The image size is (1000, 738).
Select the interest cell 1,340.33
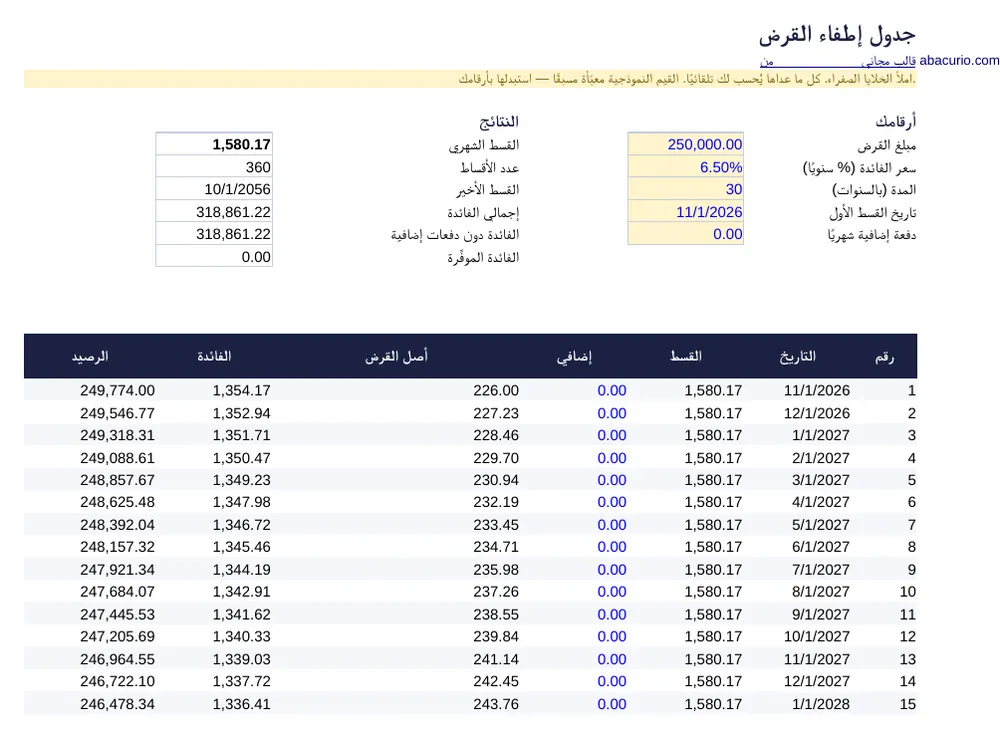tap(242, 636)
